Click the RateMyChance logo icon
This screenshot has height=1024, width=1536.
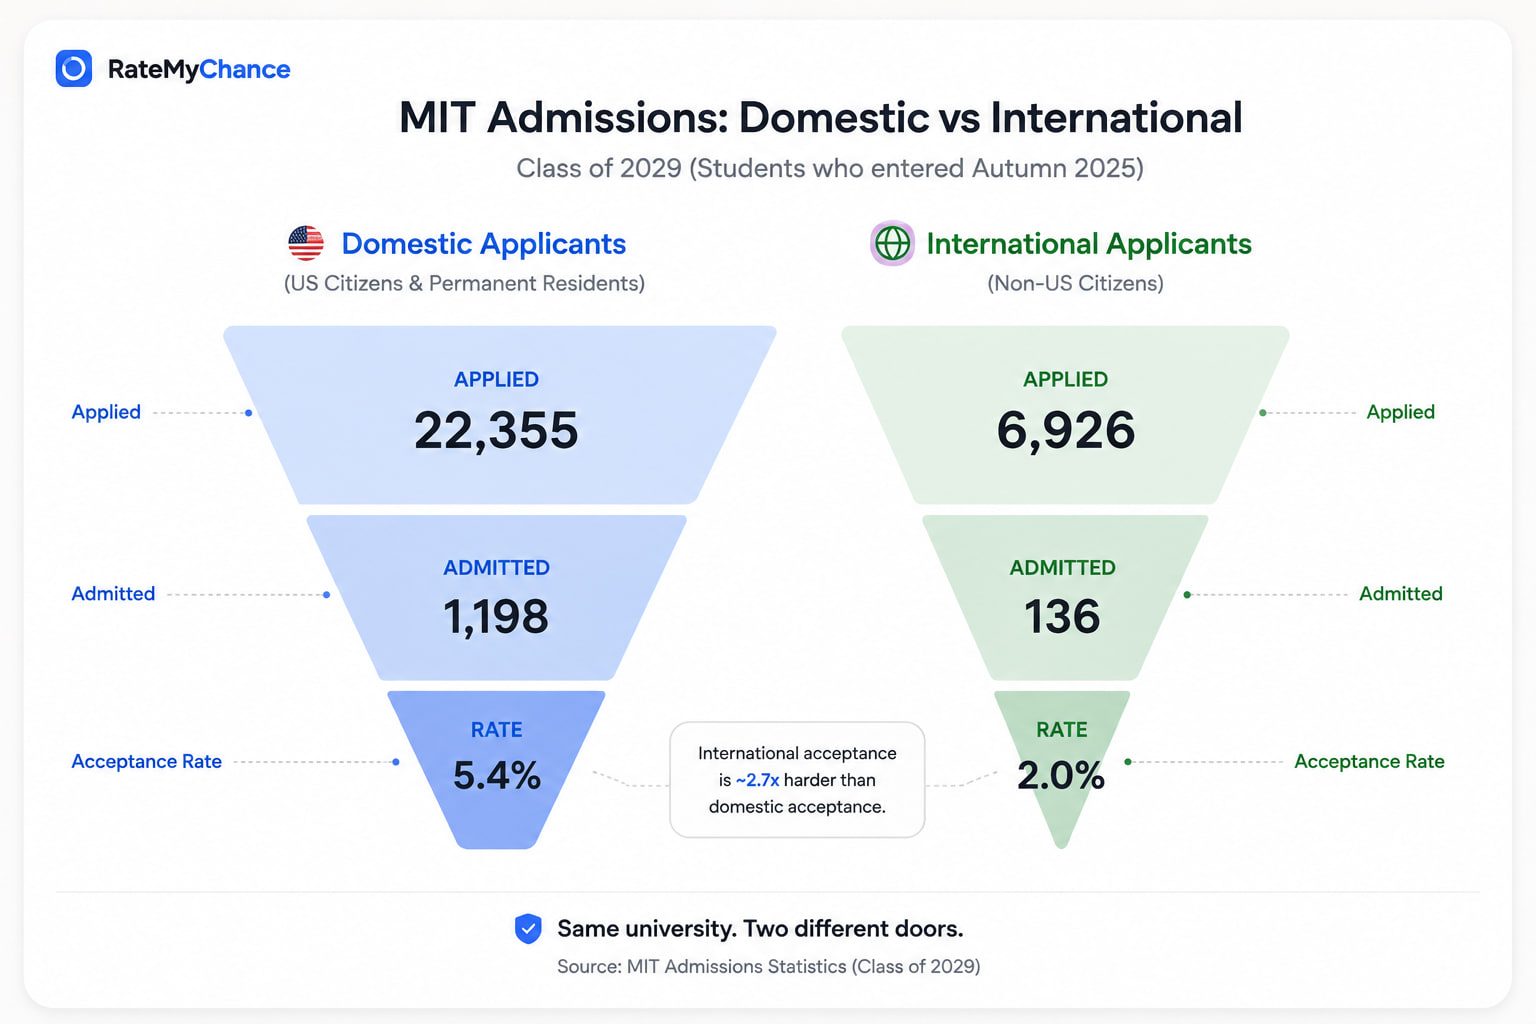point(74,69)
